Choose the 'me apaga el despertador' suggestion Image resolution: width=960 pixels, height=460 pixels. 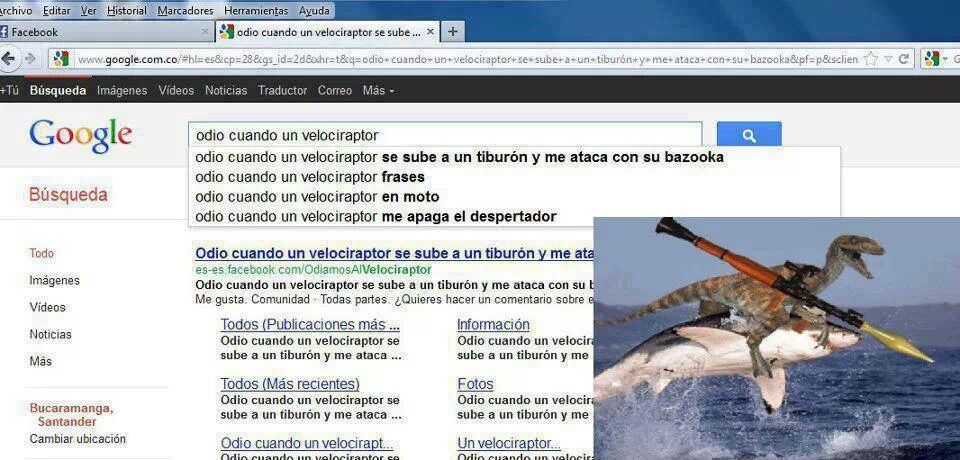(x=375, y=217)
